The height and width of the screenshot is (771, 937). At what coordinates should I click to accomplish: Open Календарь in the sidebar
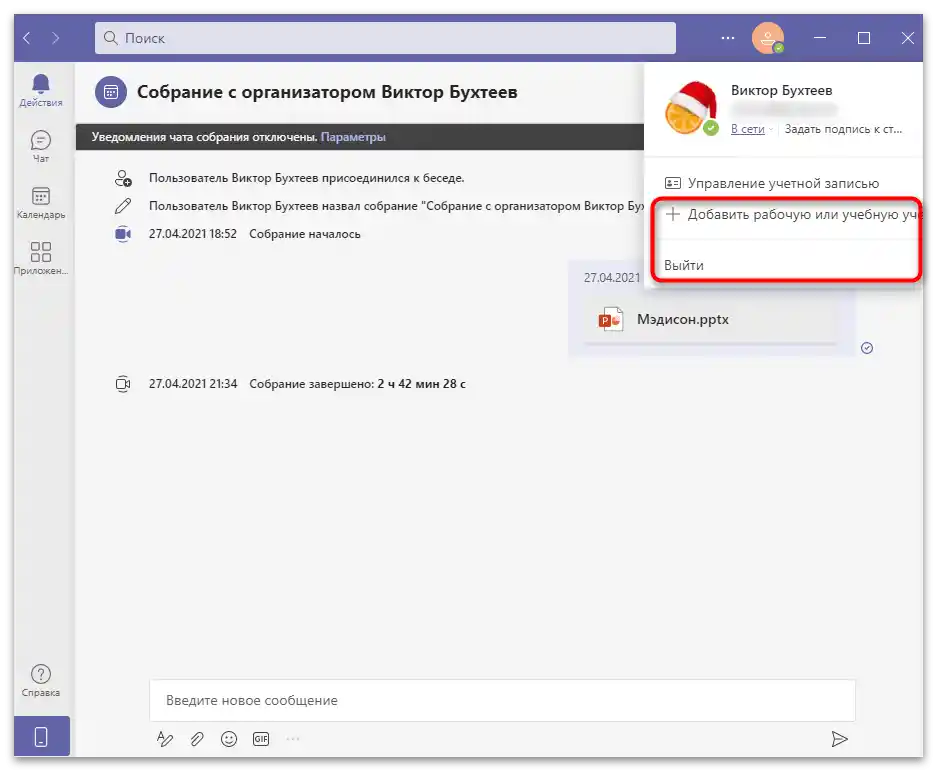point(41,203)
